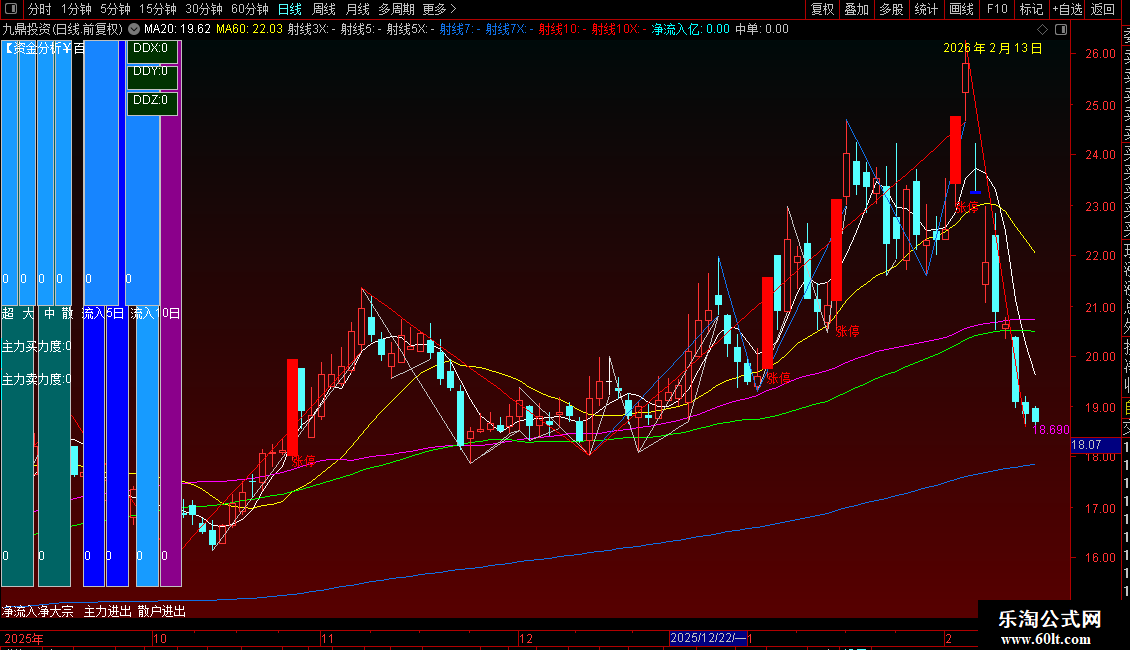Image resolution: width=1130 pixels, height=650 pixels.
Task: Click the 资金分析 panel title
Action: tap(43, 48)
